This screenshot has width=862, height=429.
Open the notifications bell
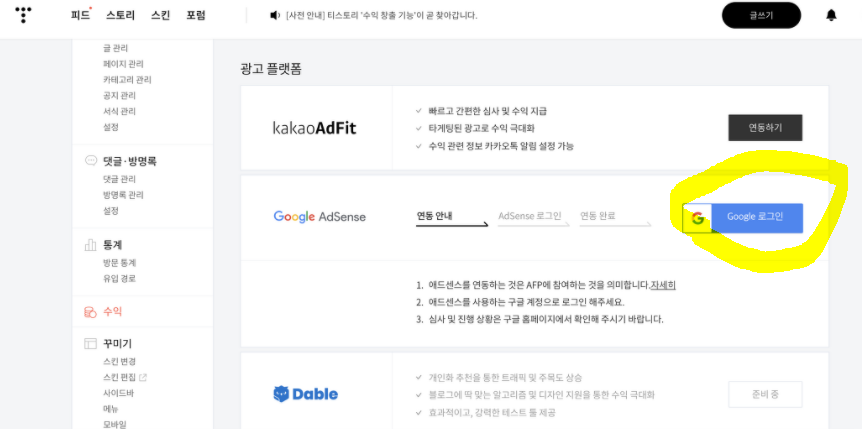pyautogui.click(x=831, y=15)
